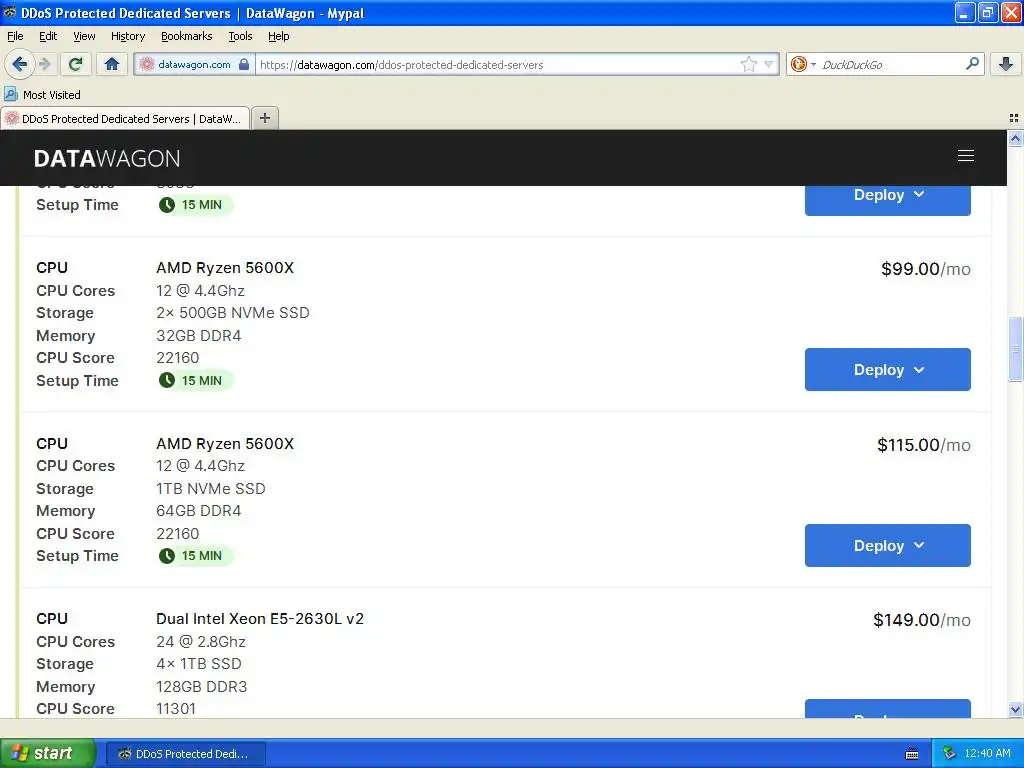This screenshot has height=768, width=1024.
Task: Click the 24 @ 2.8Ghz cores value
Action: point(200,641)
